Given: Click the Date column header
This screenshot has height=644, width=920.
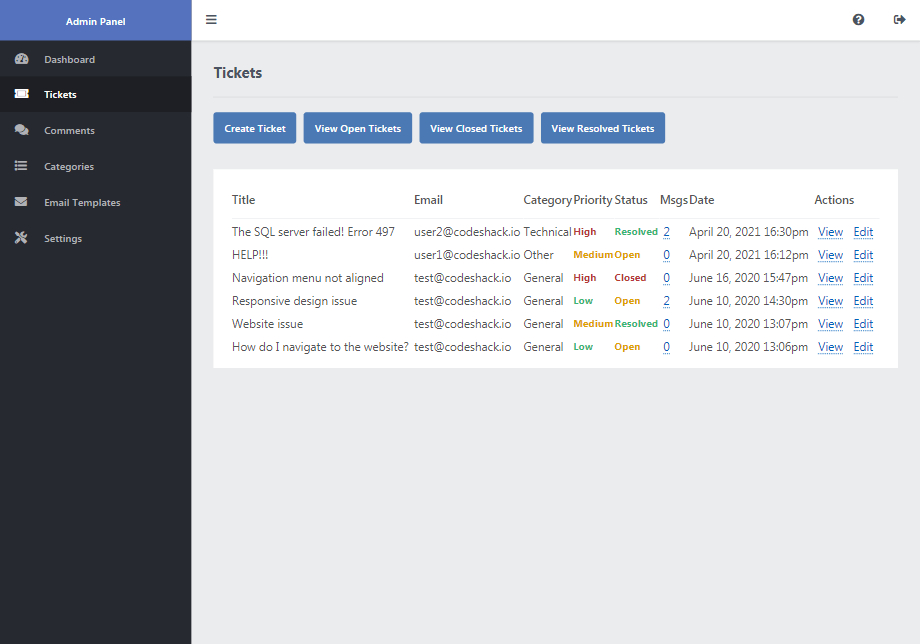Looking at the screenshot, I should pos(702,199).
